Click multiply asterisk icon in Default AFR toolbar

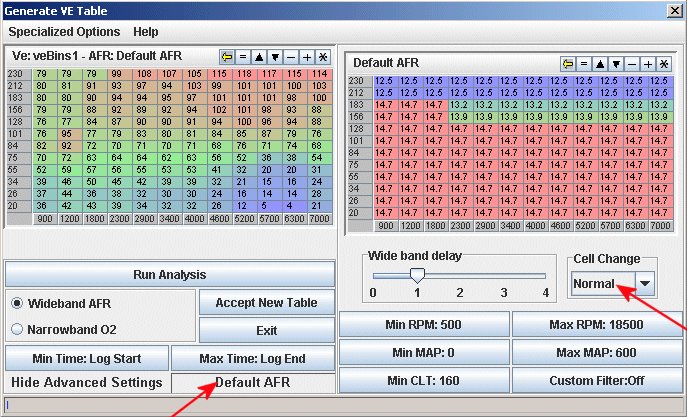(664, 64)
